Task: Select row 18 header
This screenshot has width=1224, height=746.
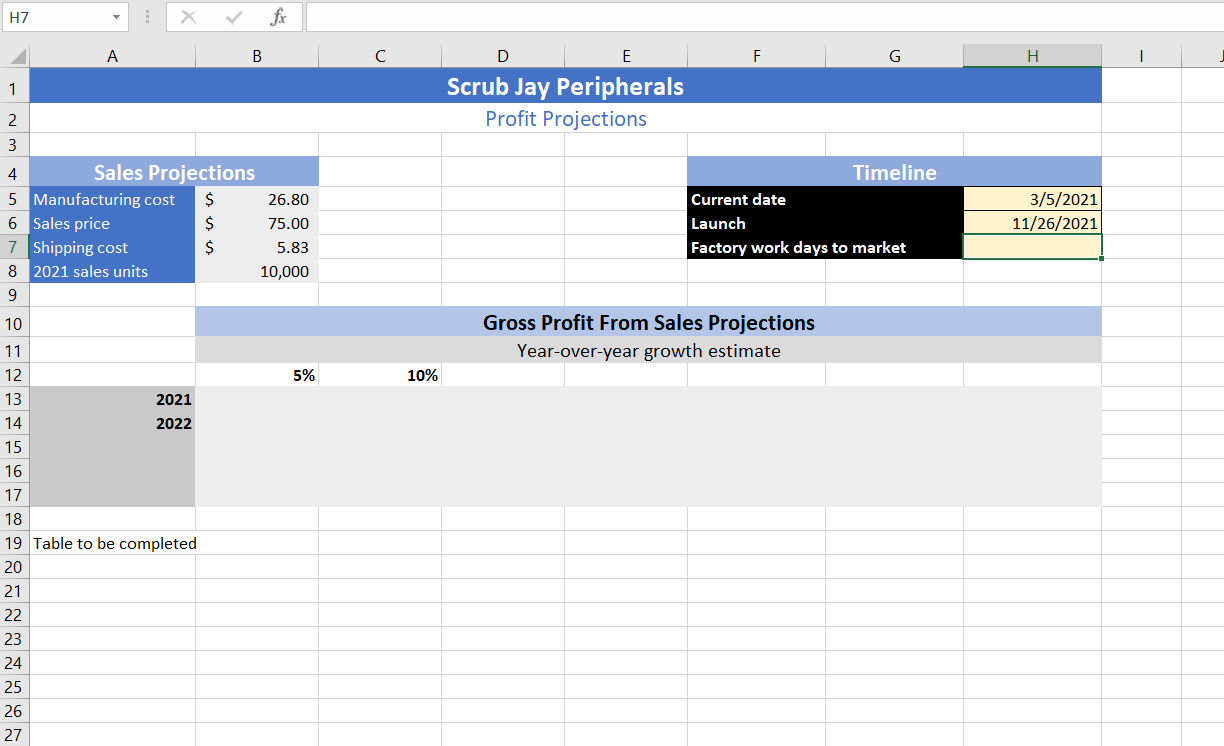Action: click(15, 519)
